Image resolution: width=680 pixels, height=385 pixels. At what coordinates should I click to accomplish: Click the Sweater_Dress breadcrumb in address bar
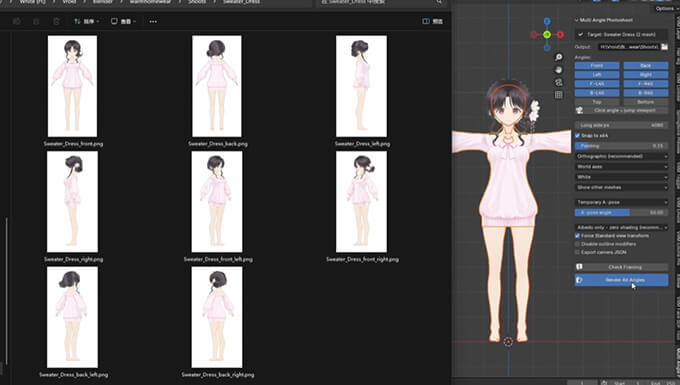[x=242, y=2]
